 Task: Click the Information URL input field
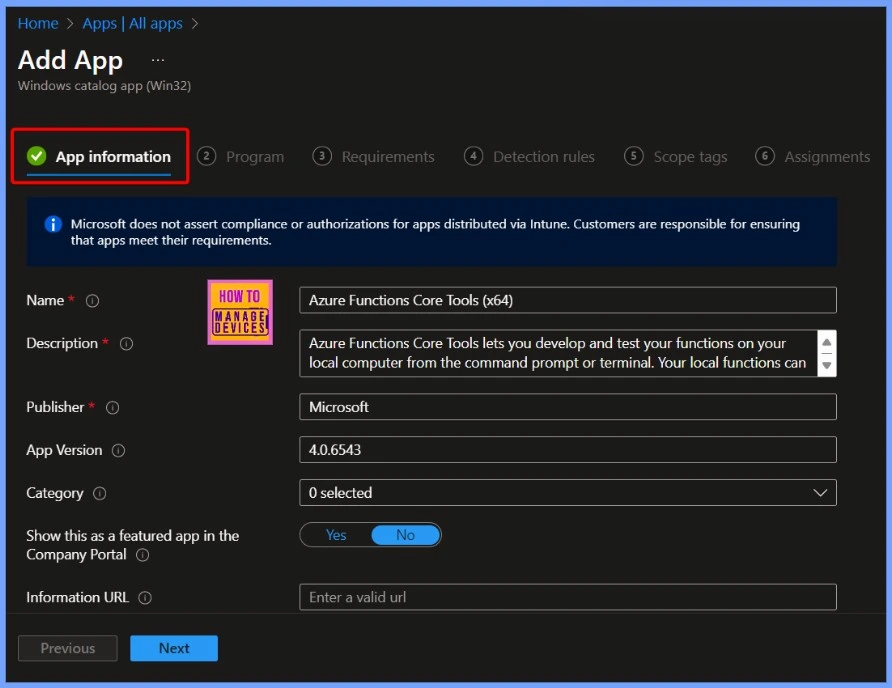pyautogui.click(x=568, y=597)
